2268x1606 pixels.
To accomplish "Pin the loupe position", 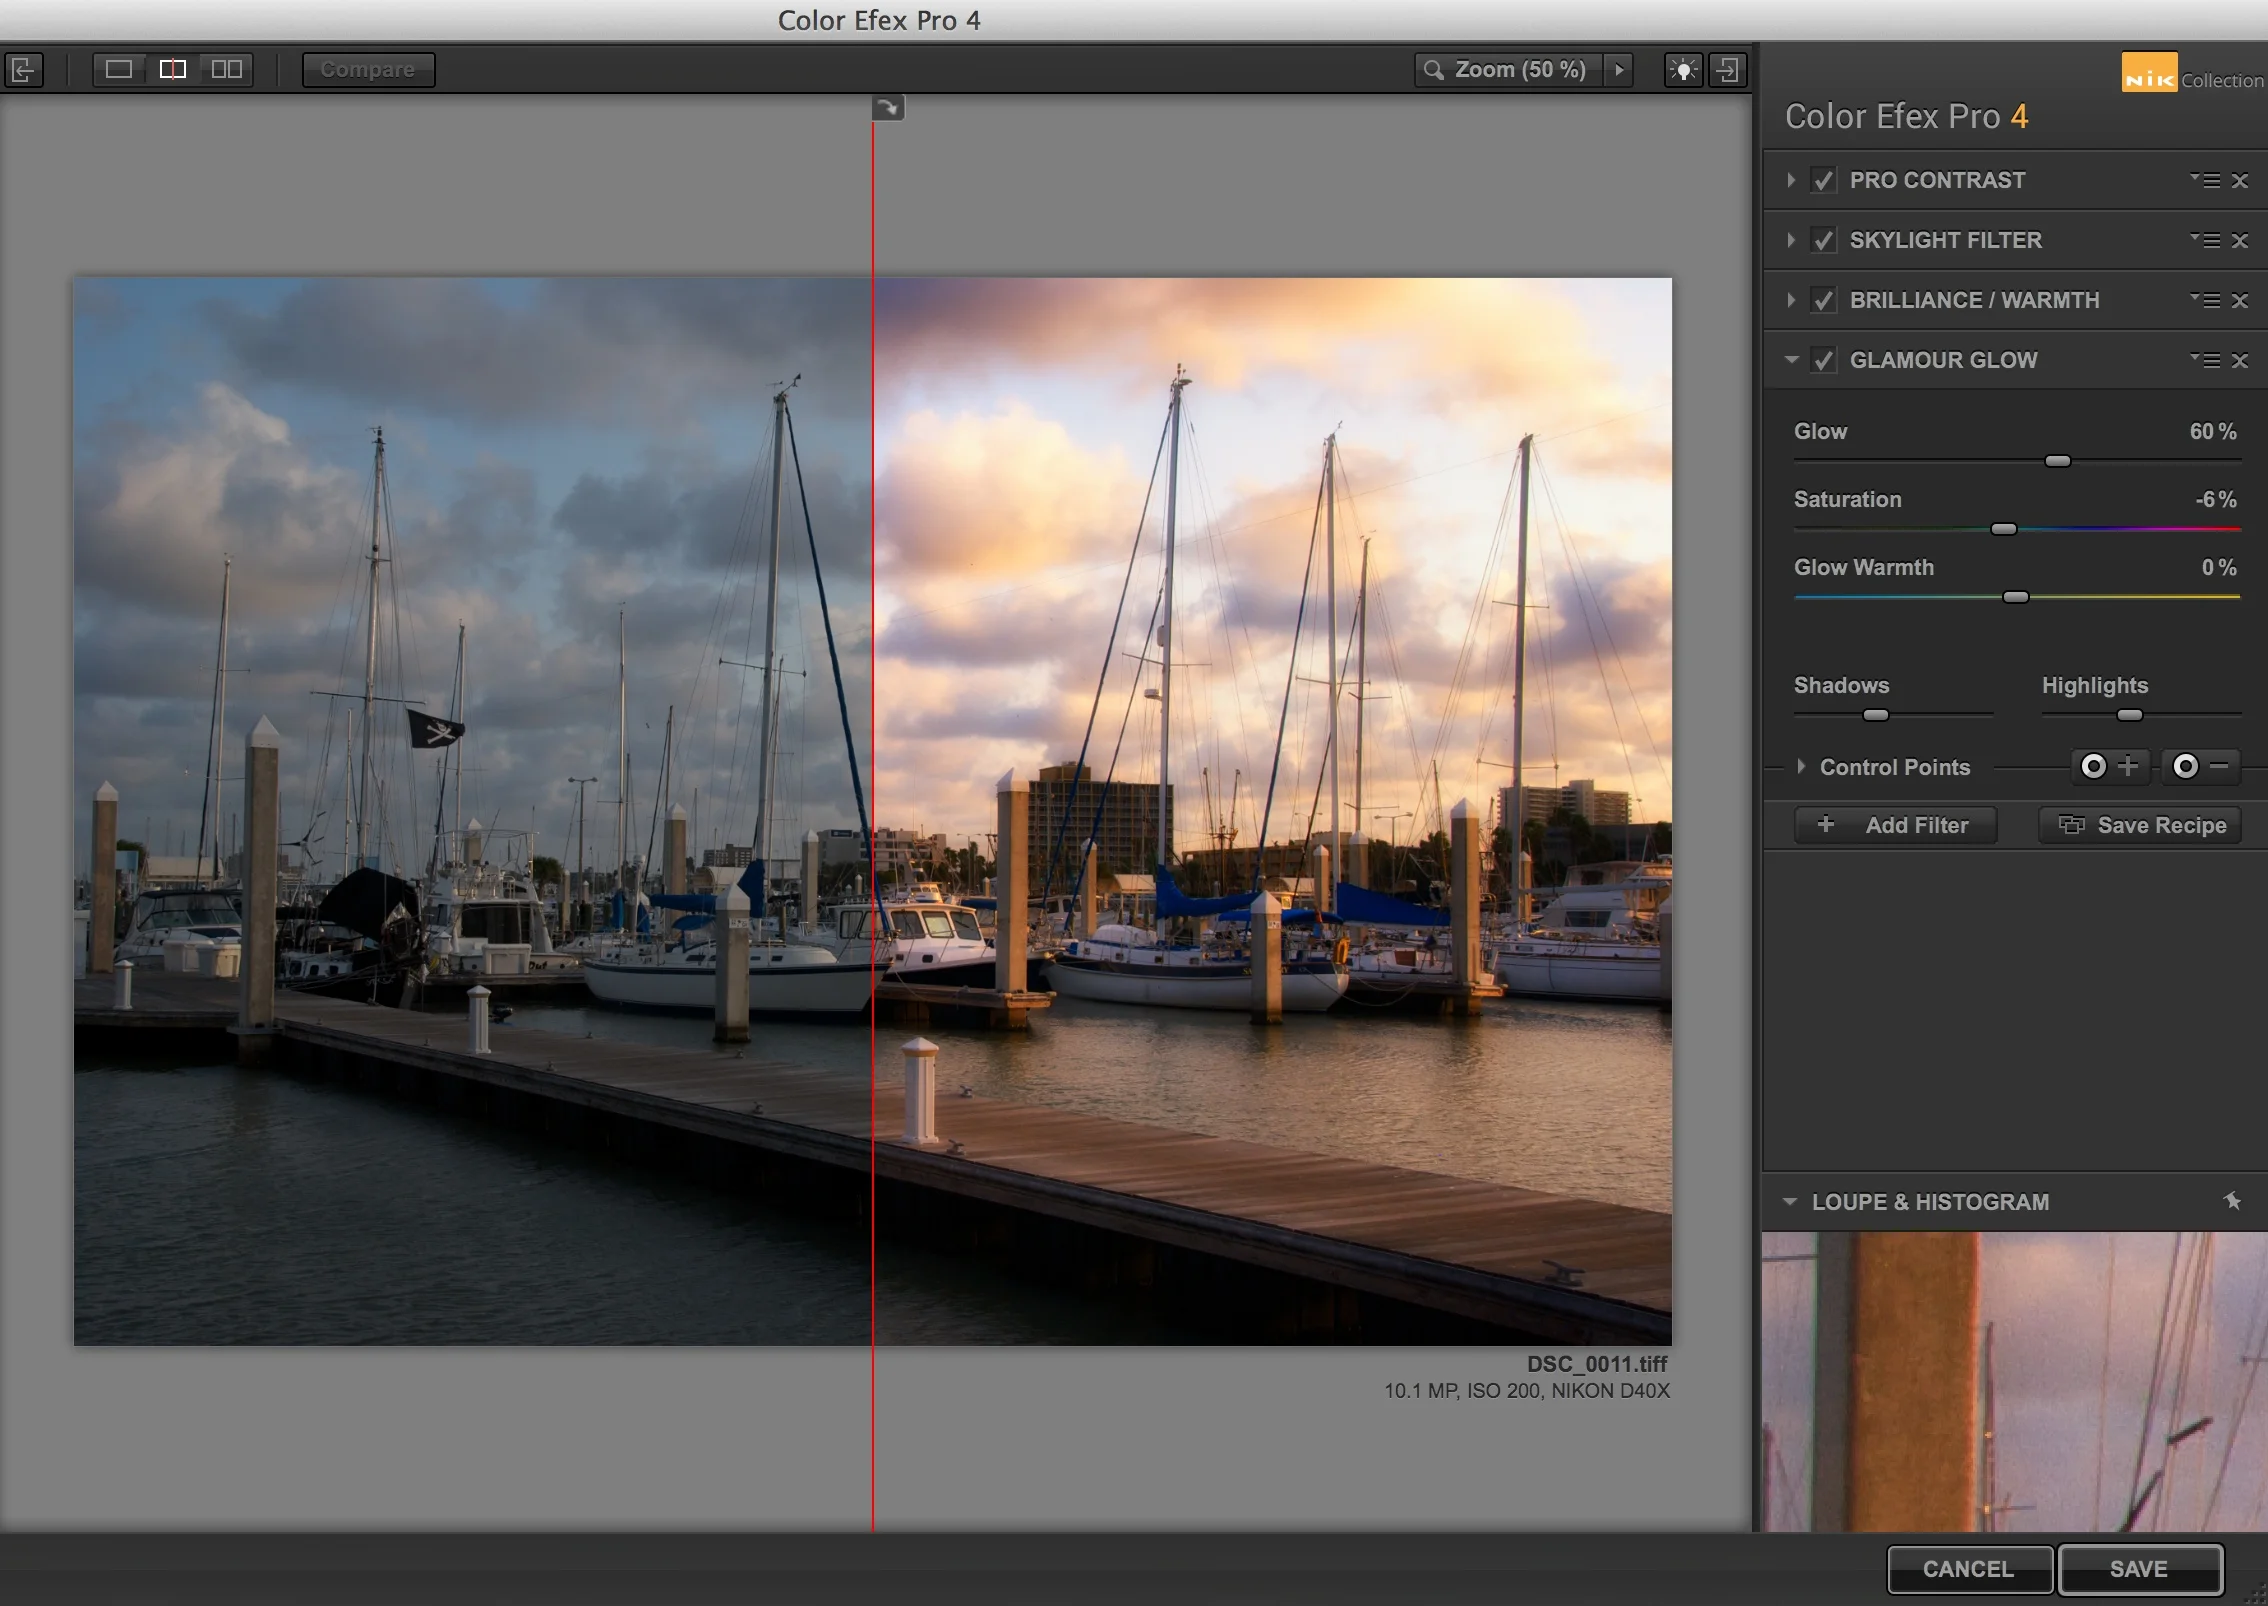I will (2232, 1201).
